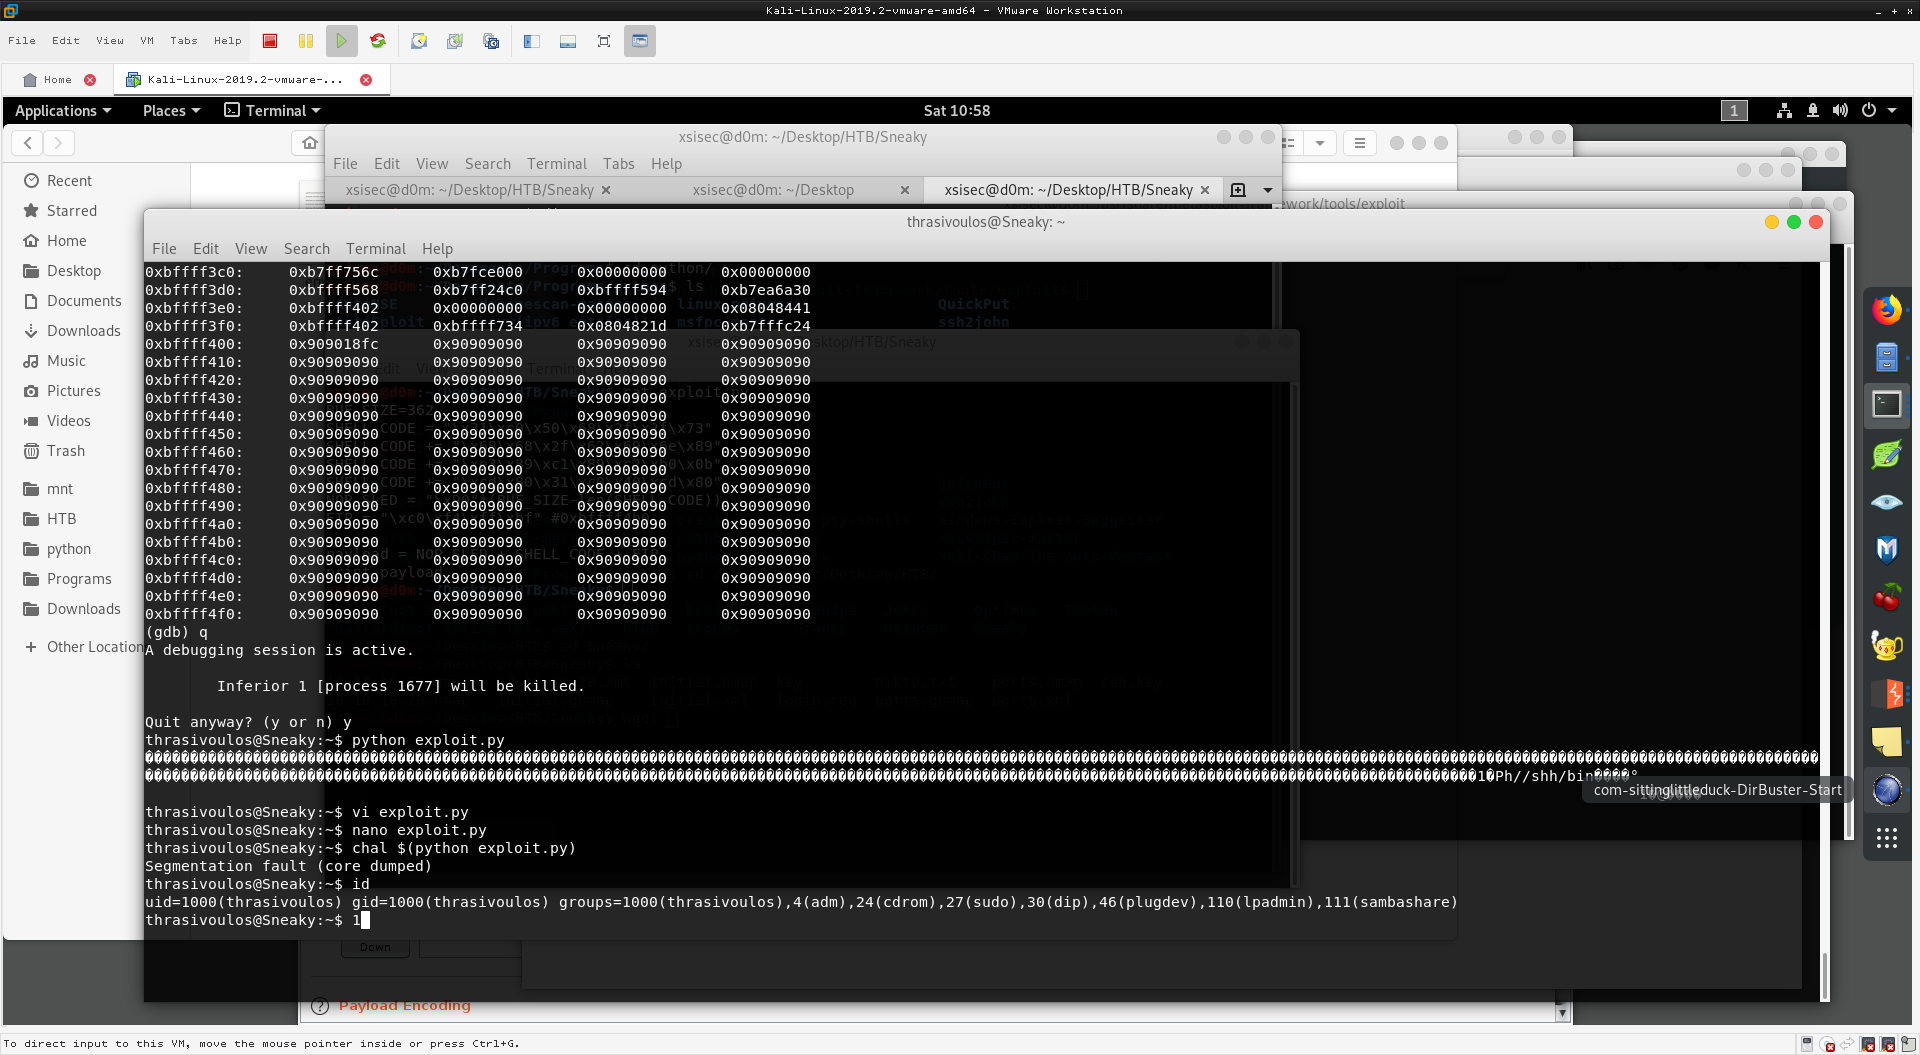Open the VMware File menu
The image size is (1920, 1055).
click(22, 41)
